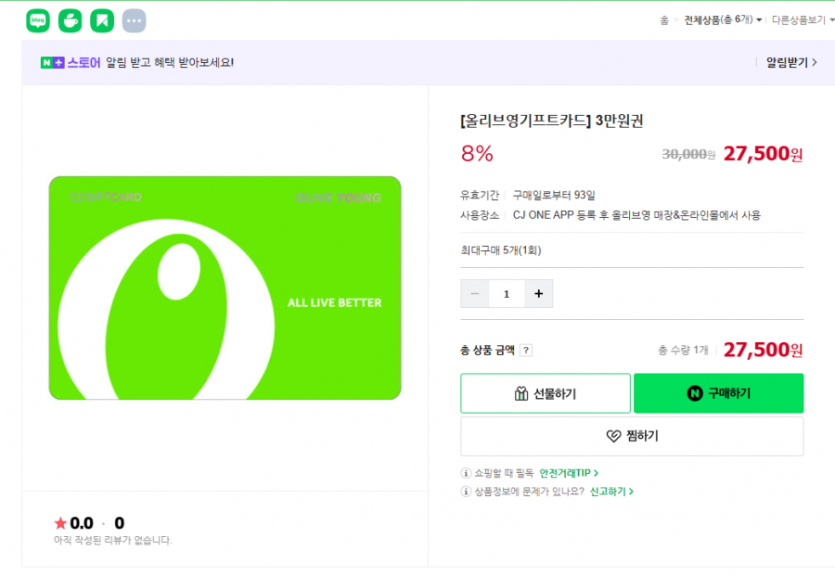
Task: Click the Keep bookmark share icon
Action: (x=101, y=20)
